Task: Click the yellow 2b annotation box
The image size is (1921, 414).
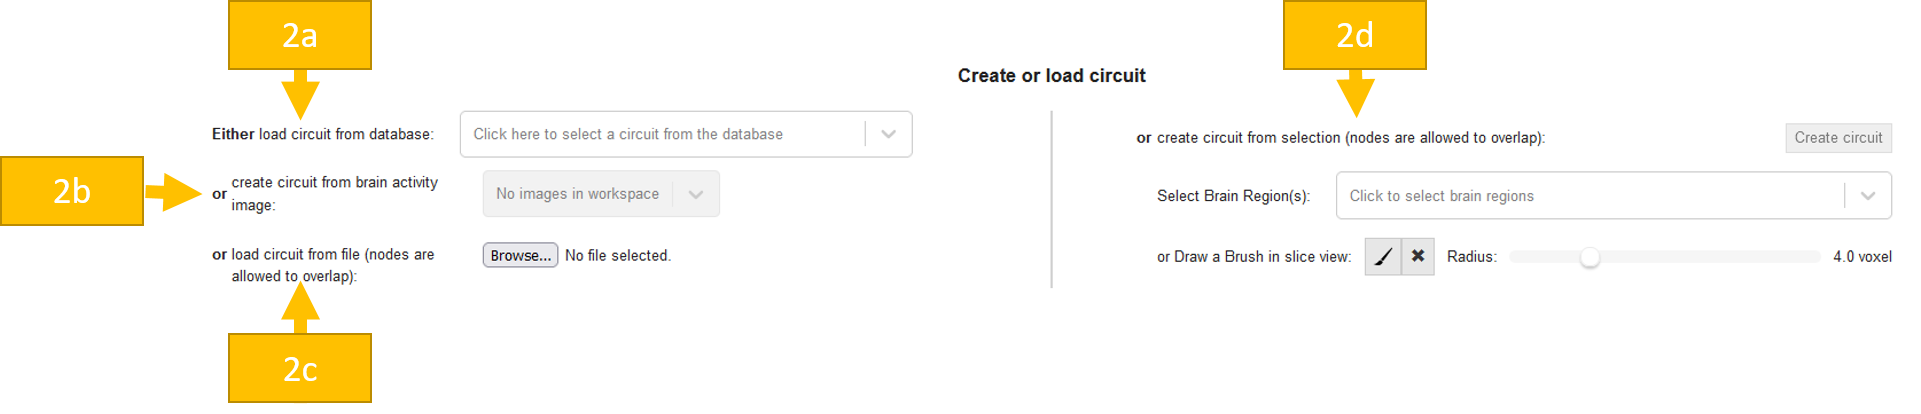Action: 72,191
